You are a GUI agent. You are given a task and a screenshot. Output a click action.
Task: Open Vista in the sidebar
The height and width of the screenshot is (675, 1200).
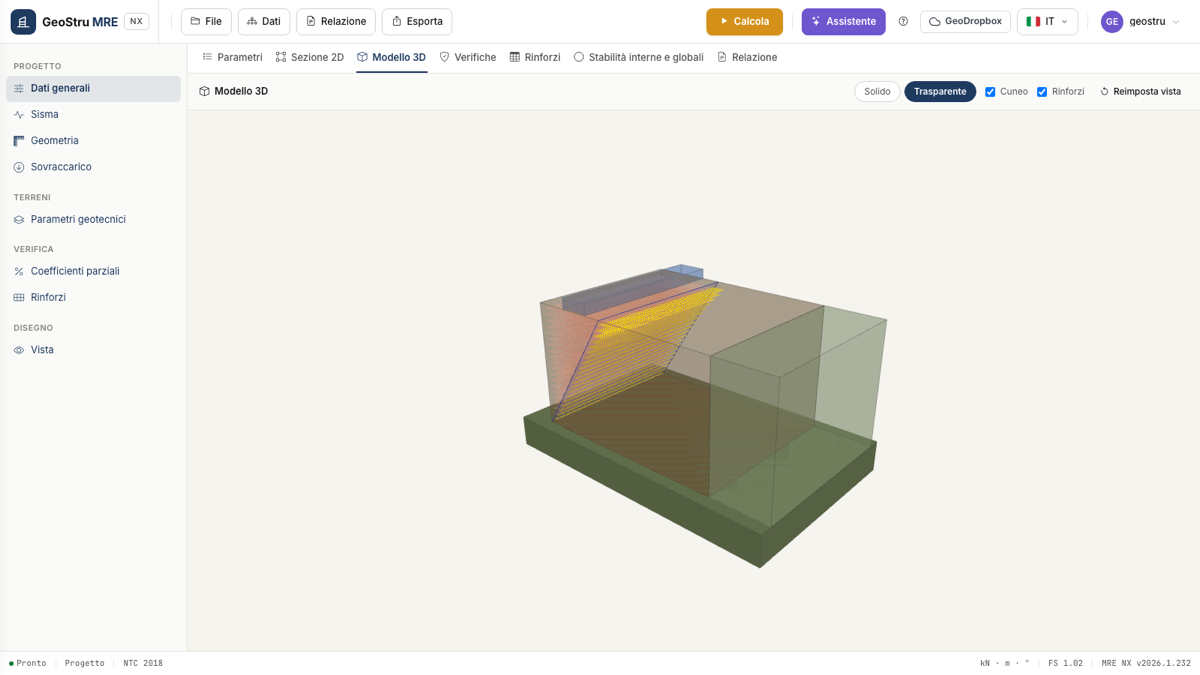tap(93, 350)
